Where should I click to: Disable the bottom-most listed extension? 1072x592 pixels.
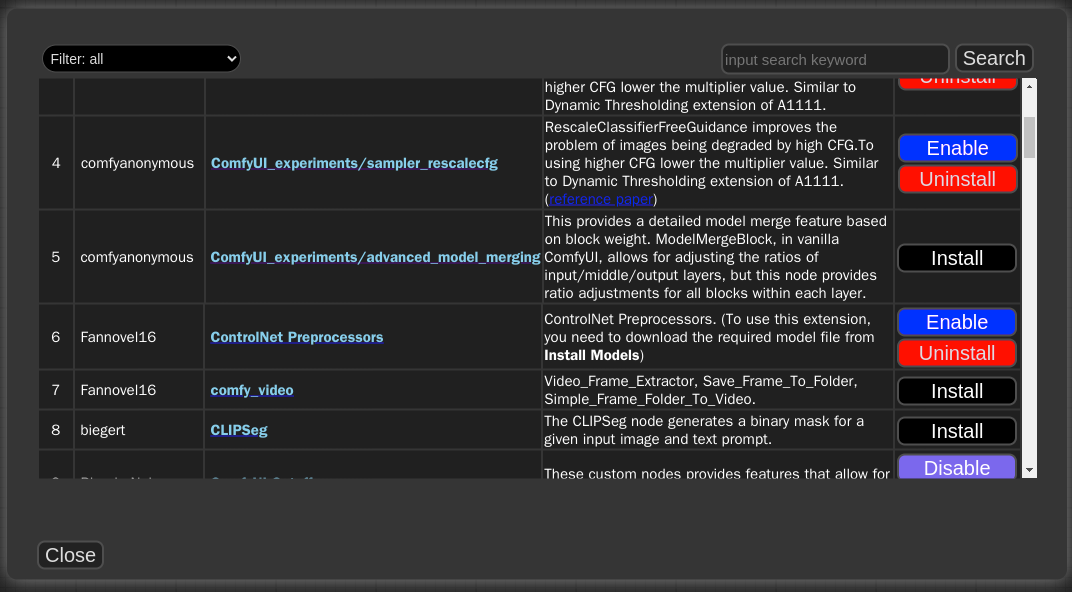coord(956,467)
